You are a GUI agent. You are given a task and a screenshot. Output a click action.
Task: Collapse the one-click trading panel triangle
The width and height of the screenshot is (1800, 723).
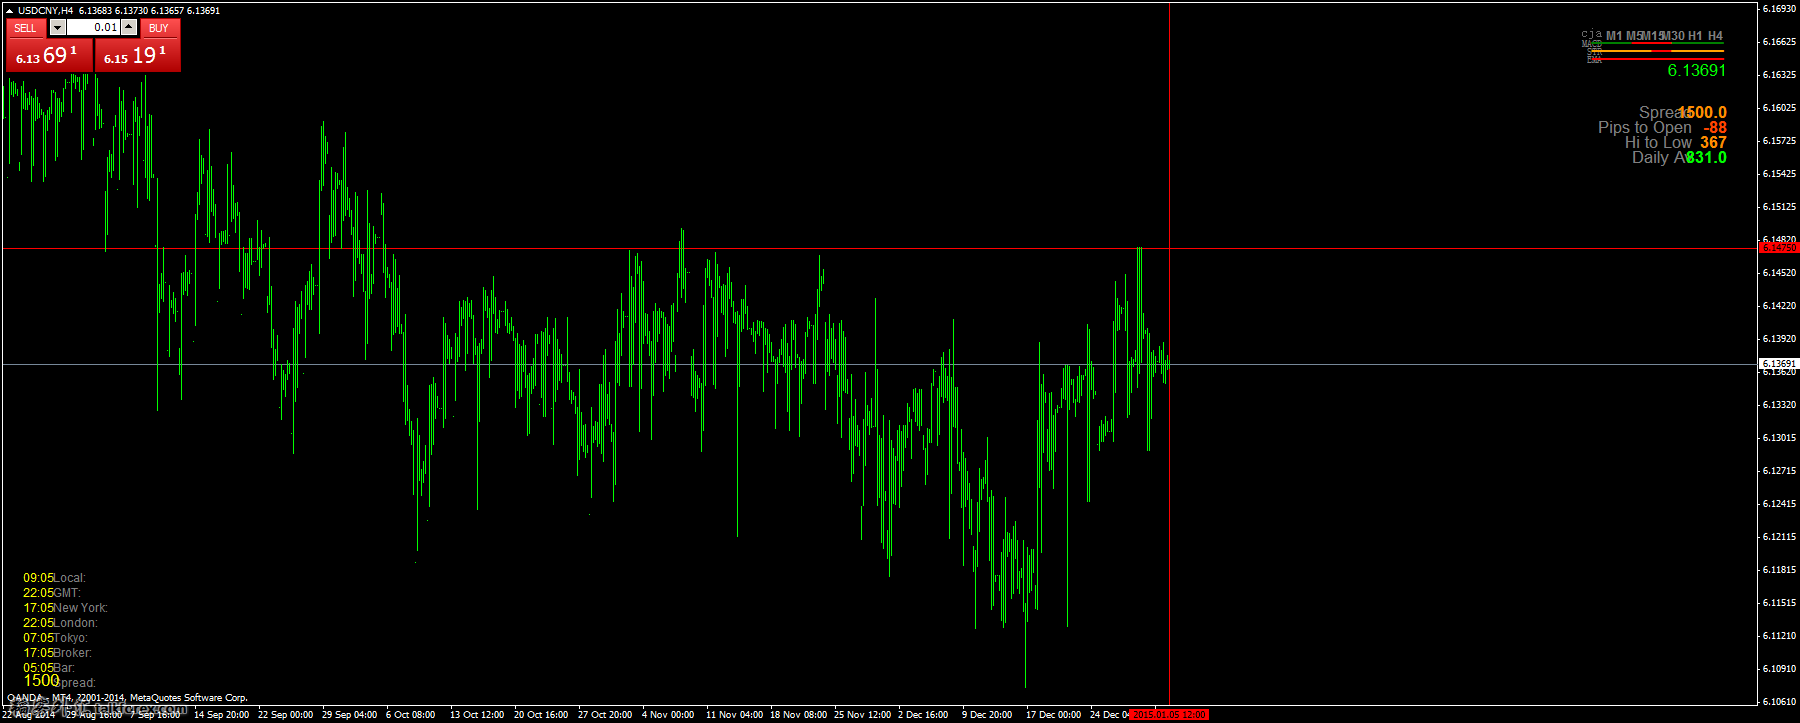[9, 10]
